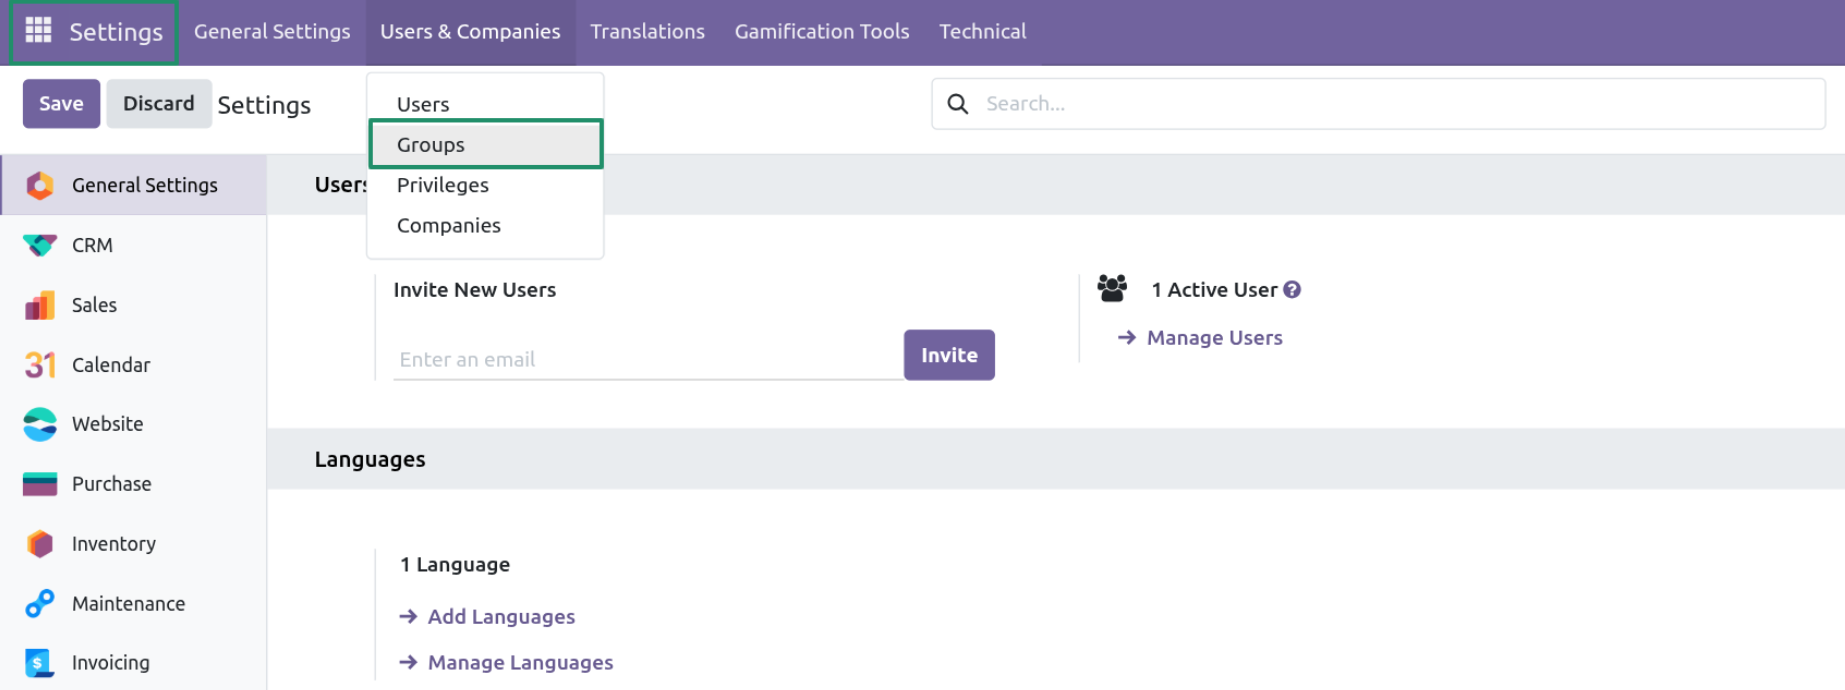
Task: Click the Settings breadcrumb title
Action: [x=264, y=105]
